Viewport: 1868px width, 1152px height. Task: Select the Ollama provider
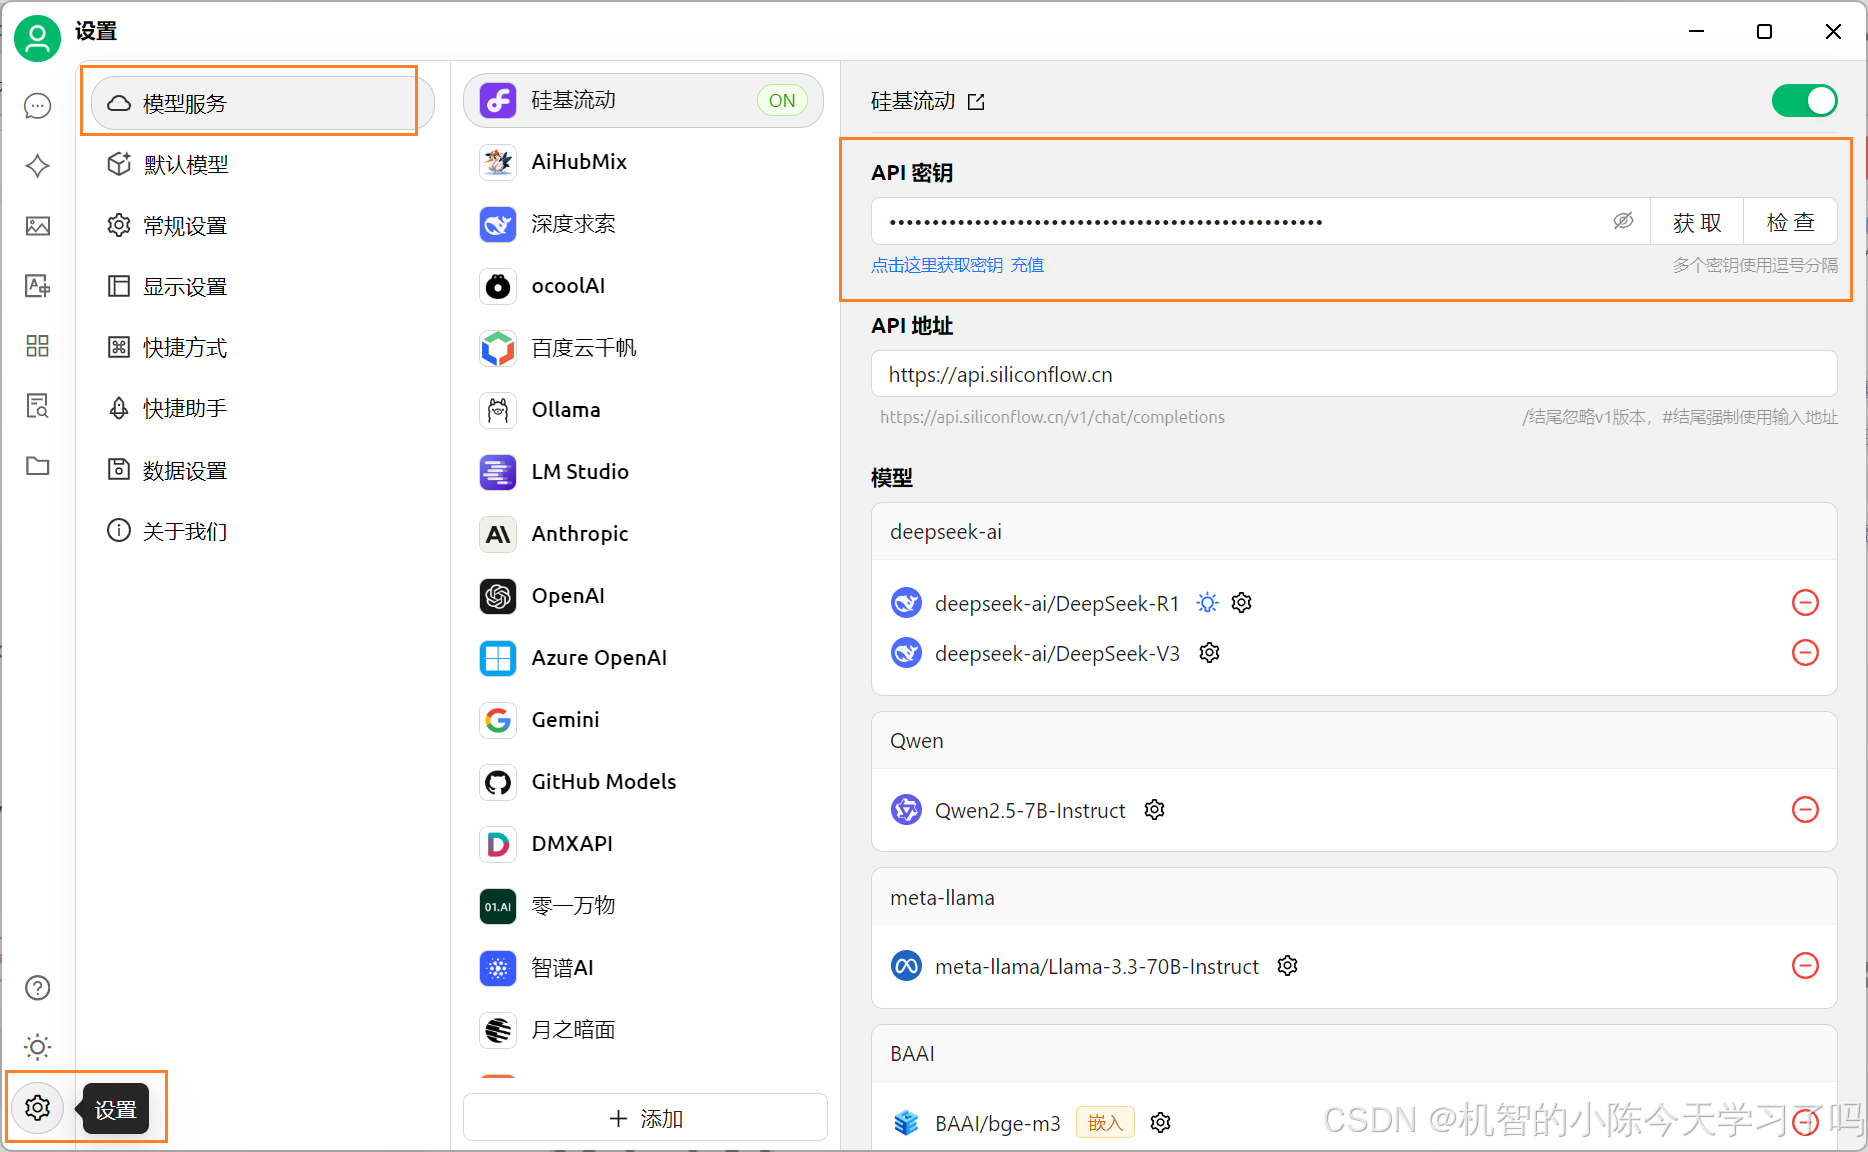coord(643,410)
